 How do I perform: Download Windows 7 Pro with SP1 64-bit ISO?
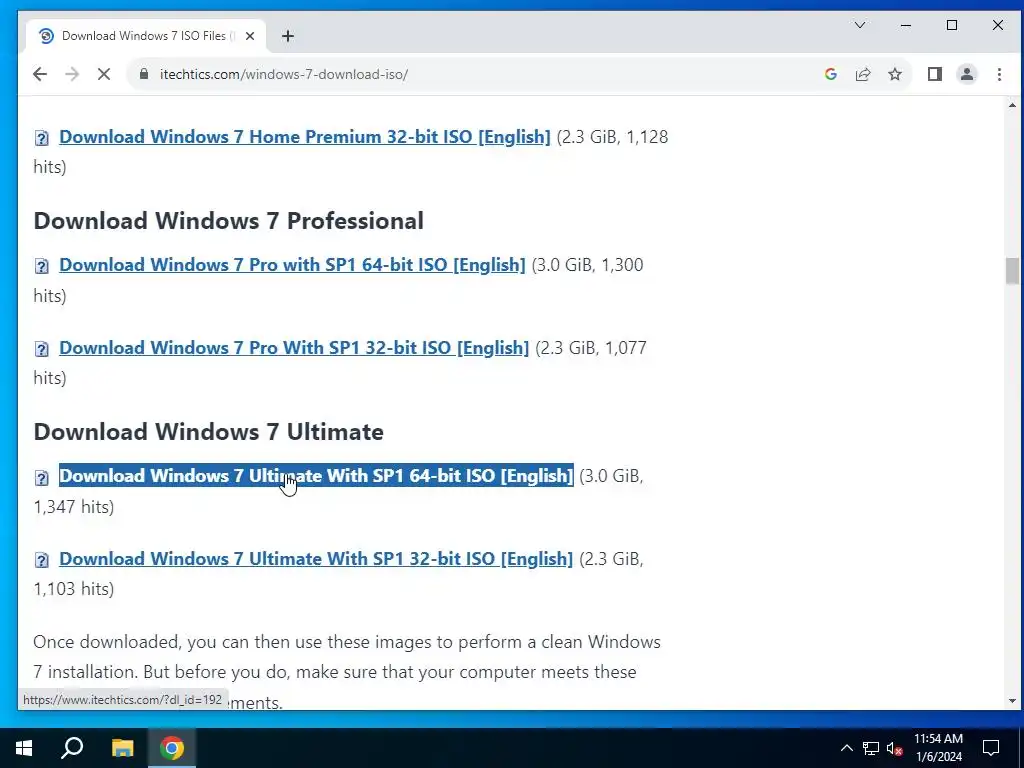click(293, 265)
